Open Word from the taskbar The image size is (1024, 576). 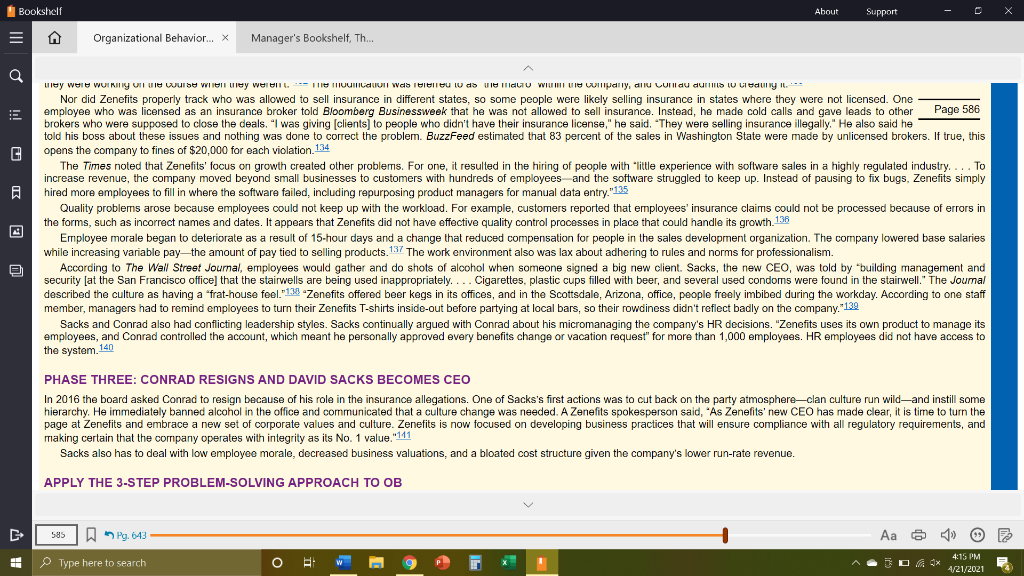pyautogui.click(x=343, y=562)
